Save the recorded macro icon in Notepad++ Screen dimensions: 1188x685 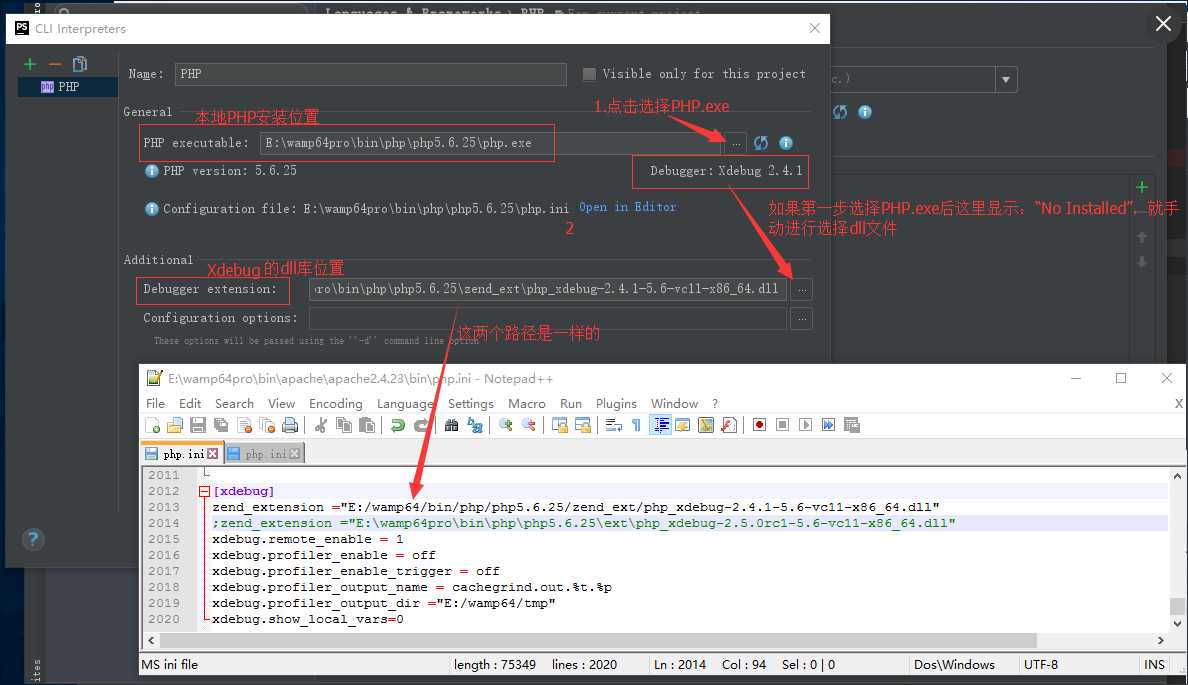click(852, 425)
